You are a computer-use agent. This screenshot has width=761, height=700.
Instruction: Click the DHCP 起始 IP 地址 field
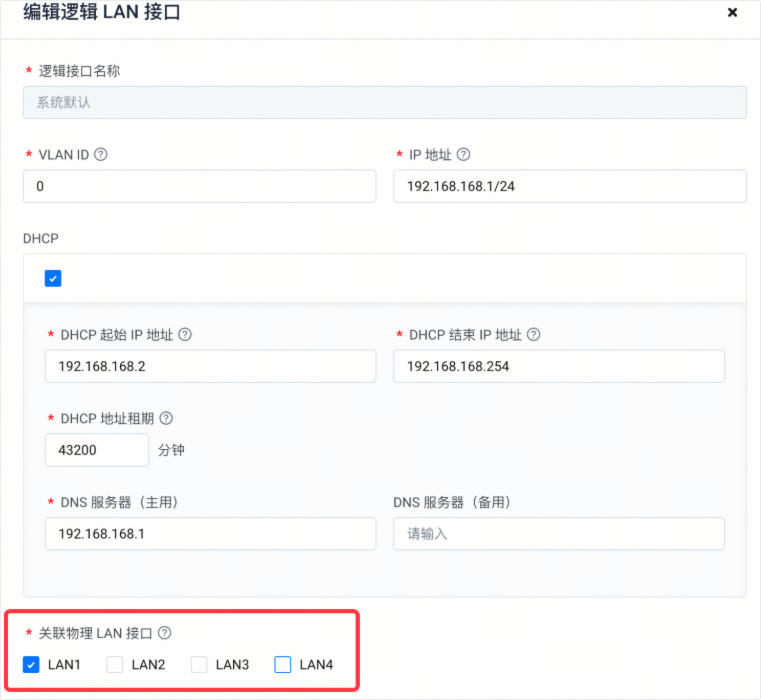[x=211, y=366]
